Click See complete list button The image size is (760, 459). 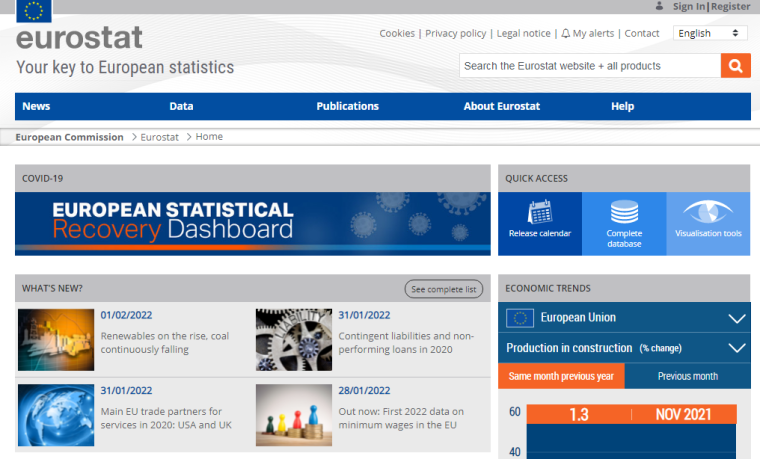click(x=444, y=289)
